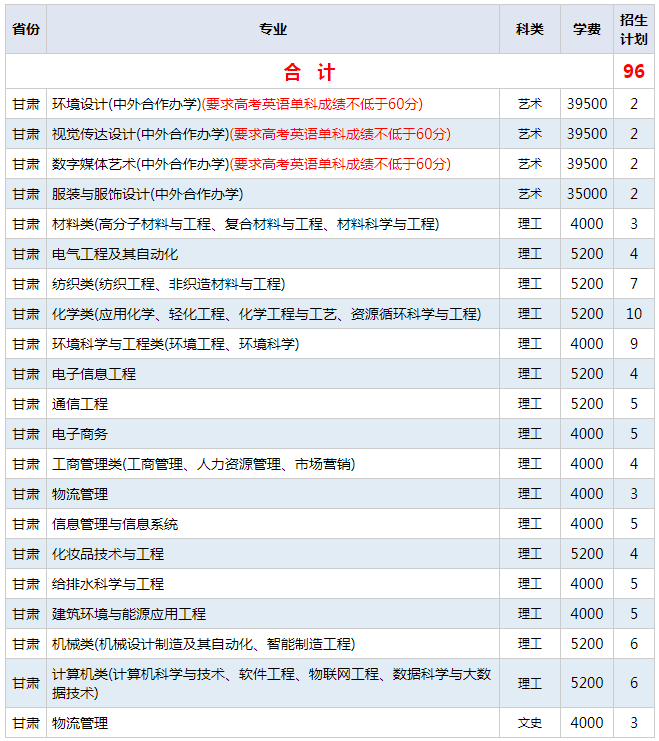
Task: Select the 视觉传达设计(中外合作办学) major cell
Action: (x=273, y=134)
